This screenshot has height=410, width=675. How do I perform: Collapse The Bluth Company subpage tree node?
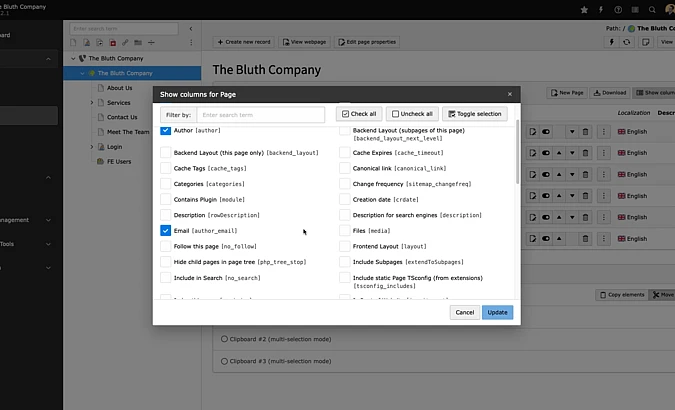click(85, 73)
